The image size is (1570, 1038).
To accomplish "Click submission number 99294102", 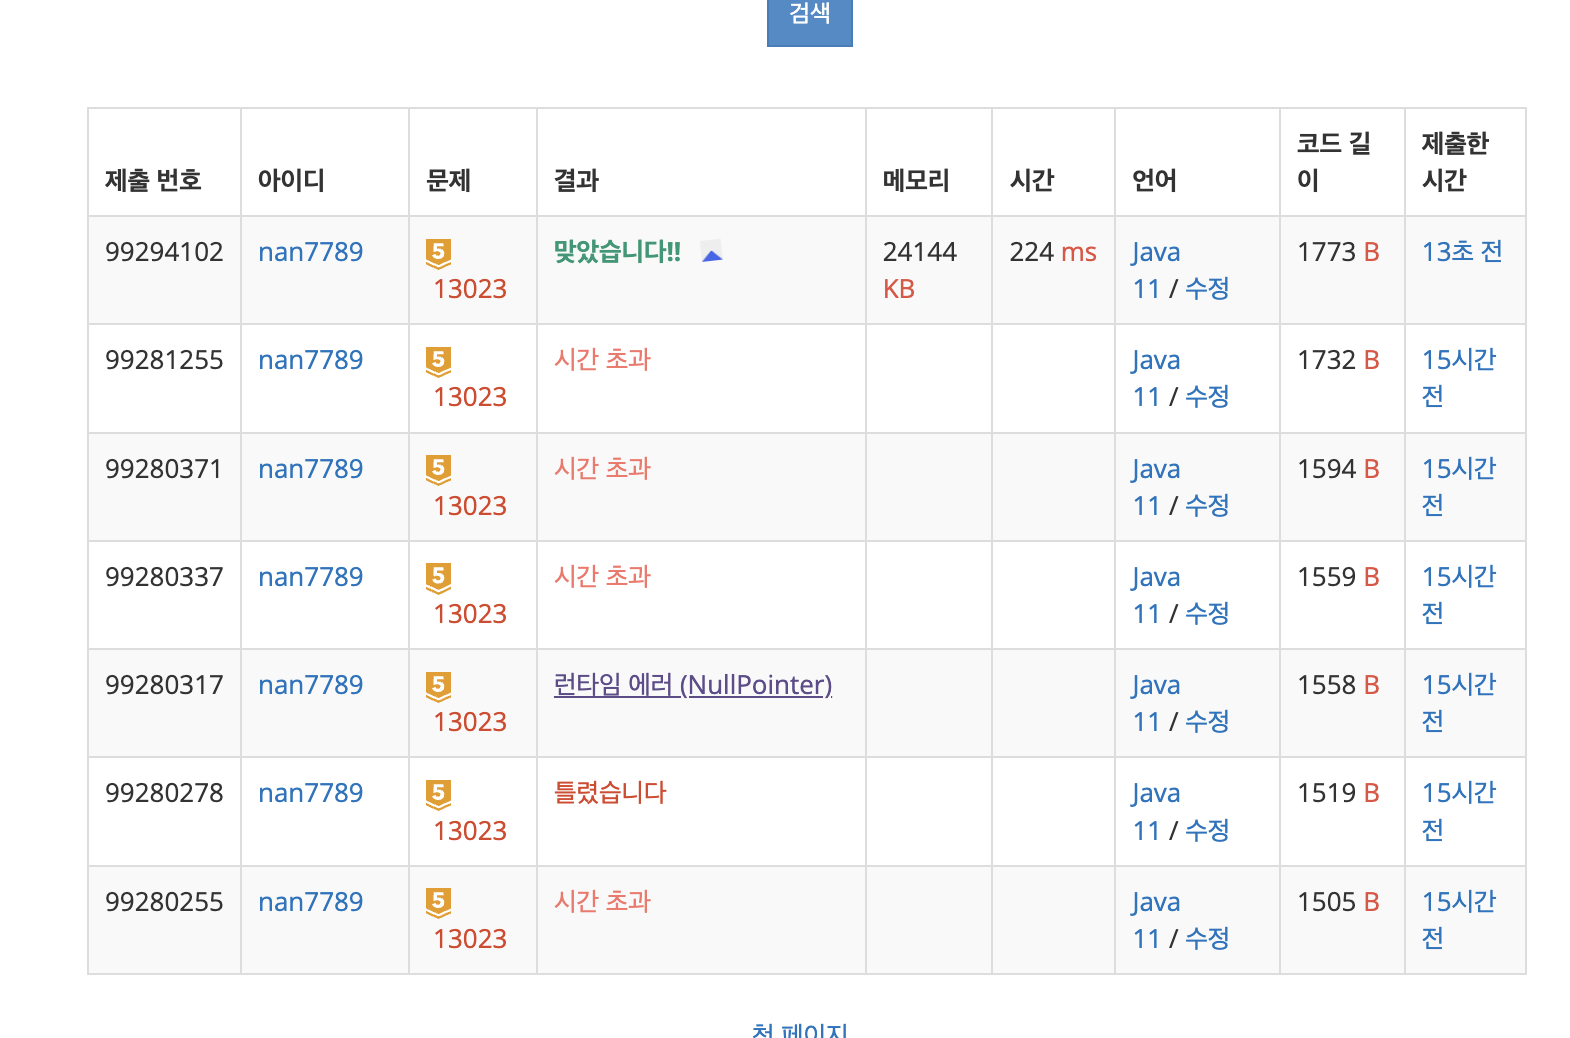I will point(164,252).
